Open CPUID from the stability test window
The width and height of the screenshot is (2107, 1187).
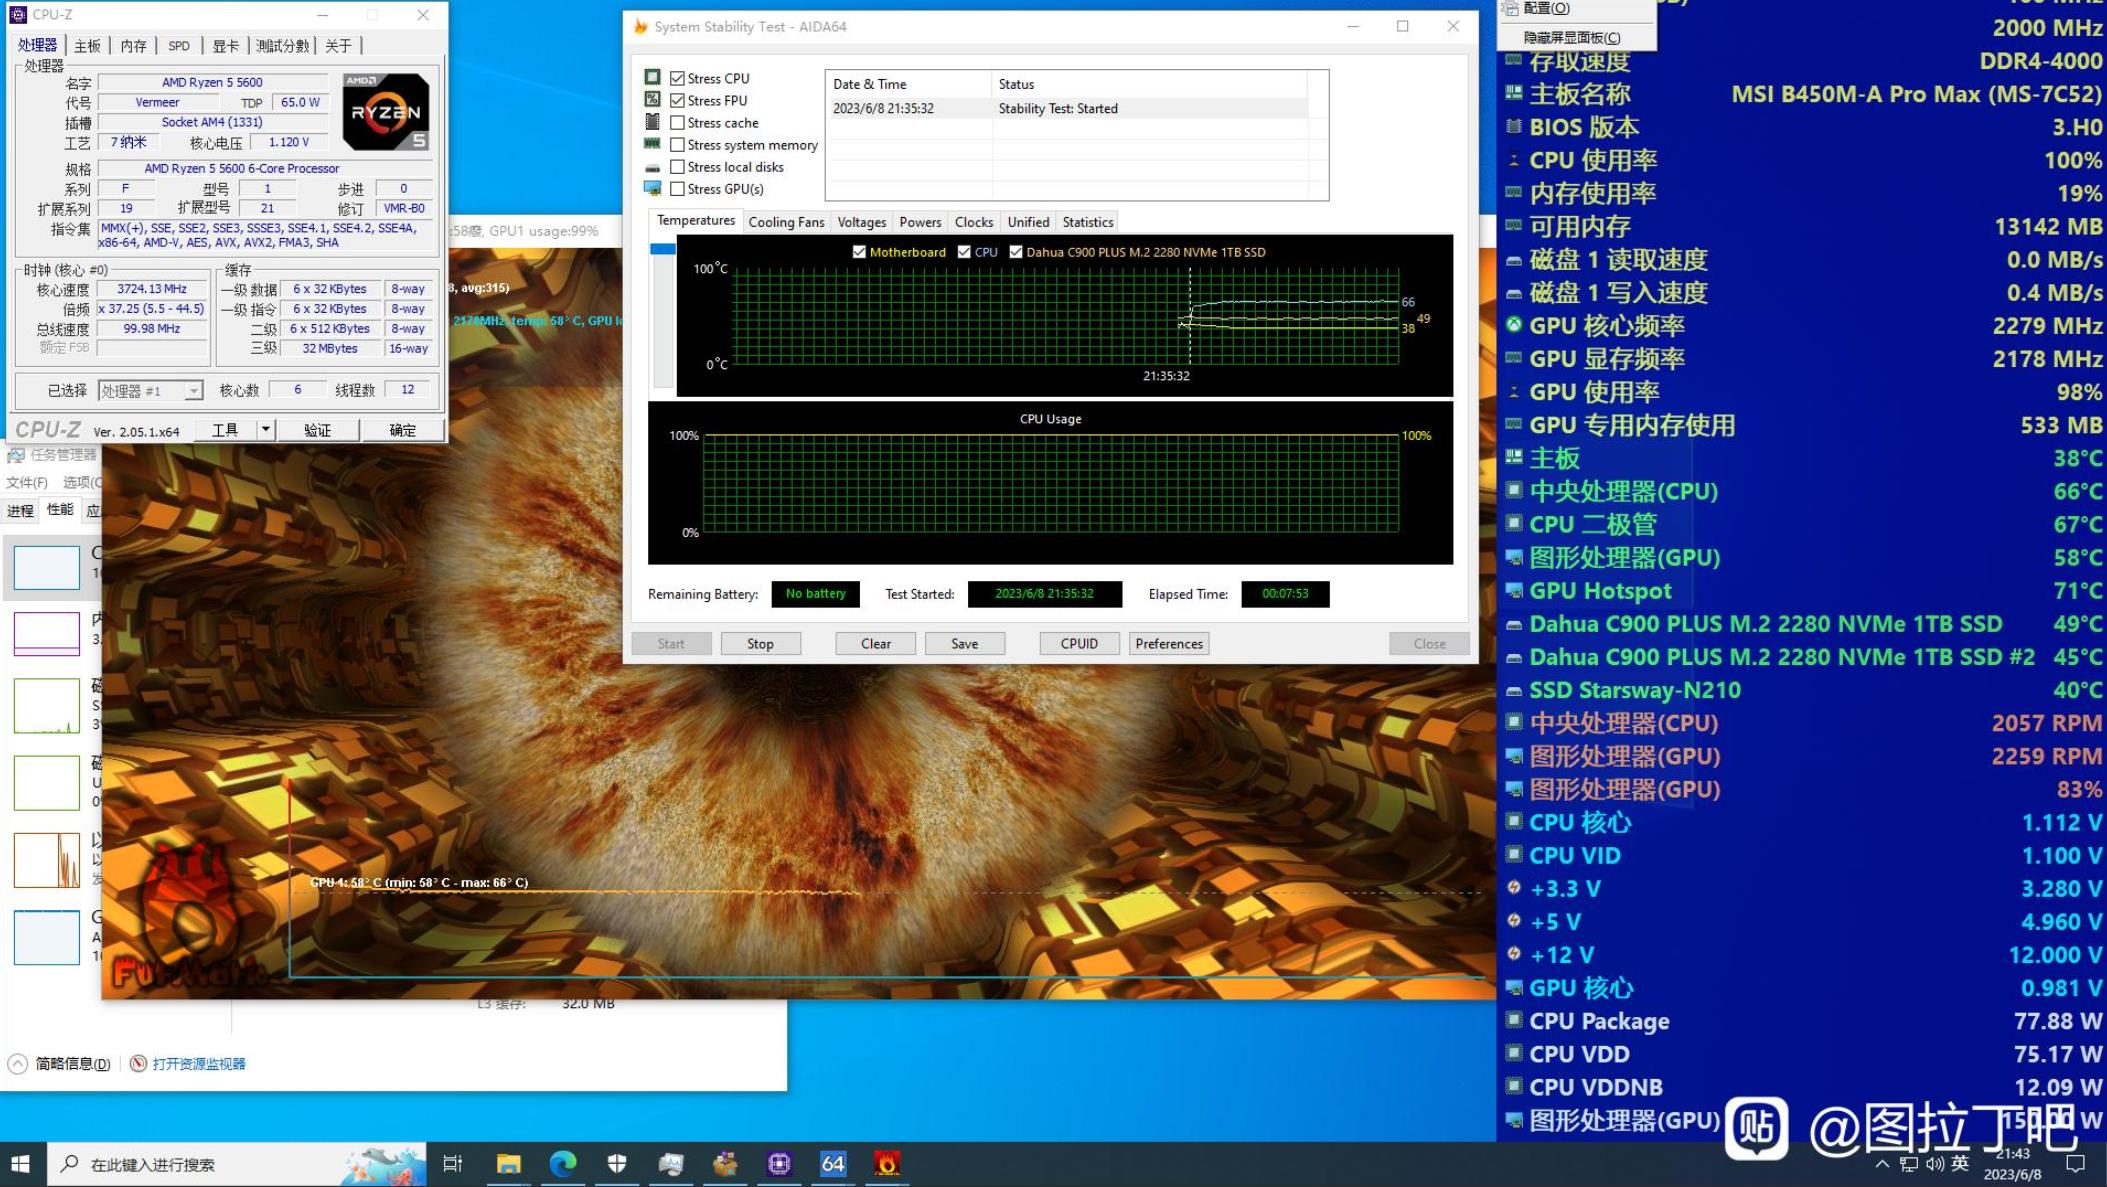coord(1079,644)
